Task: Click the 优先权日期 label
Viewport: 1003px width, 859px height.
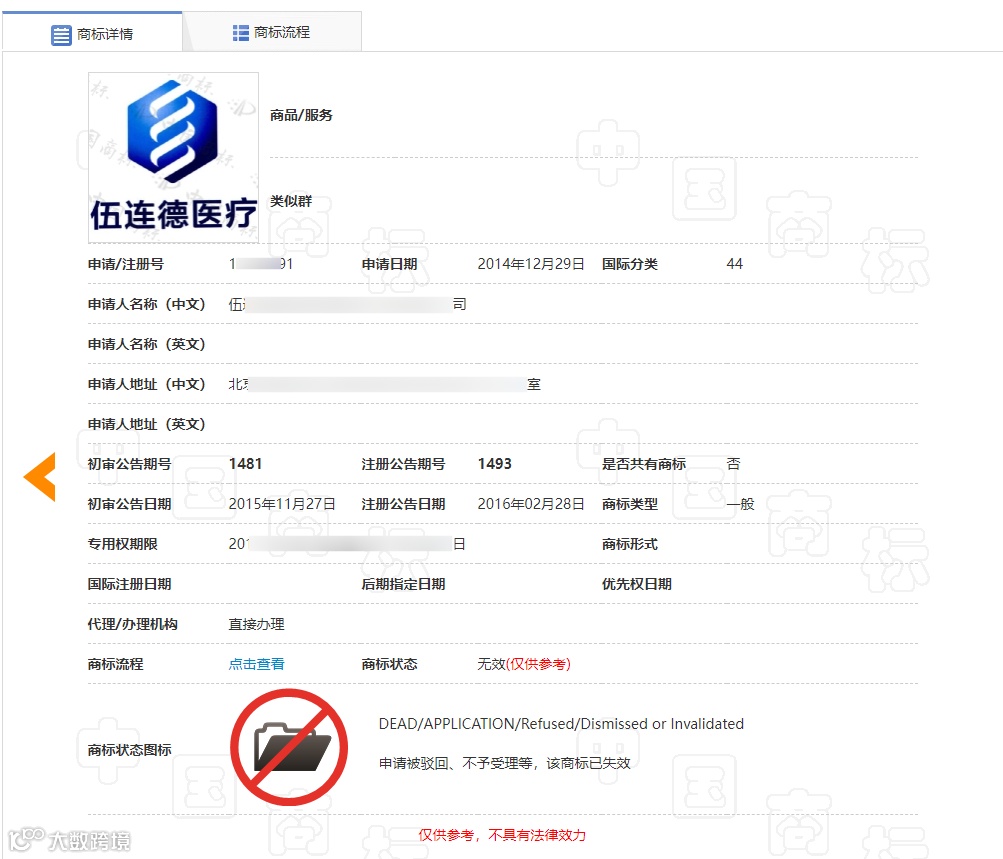Action: point(636,584)
